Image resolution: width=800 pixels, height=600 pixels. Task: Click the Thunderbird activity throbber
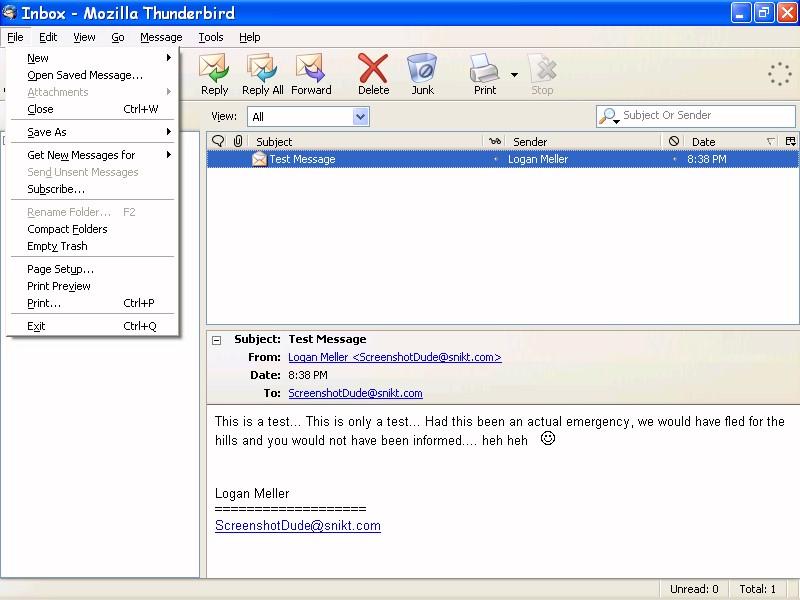[x=780, y=74]
